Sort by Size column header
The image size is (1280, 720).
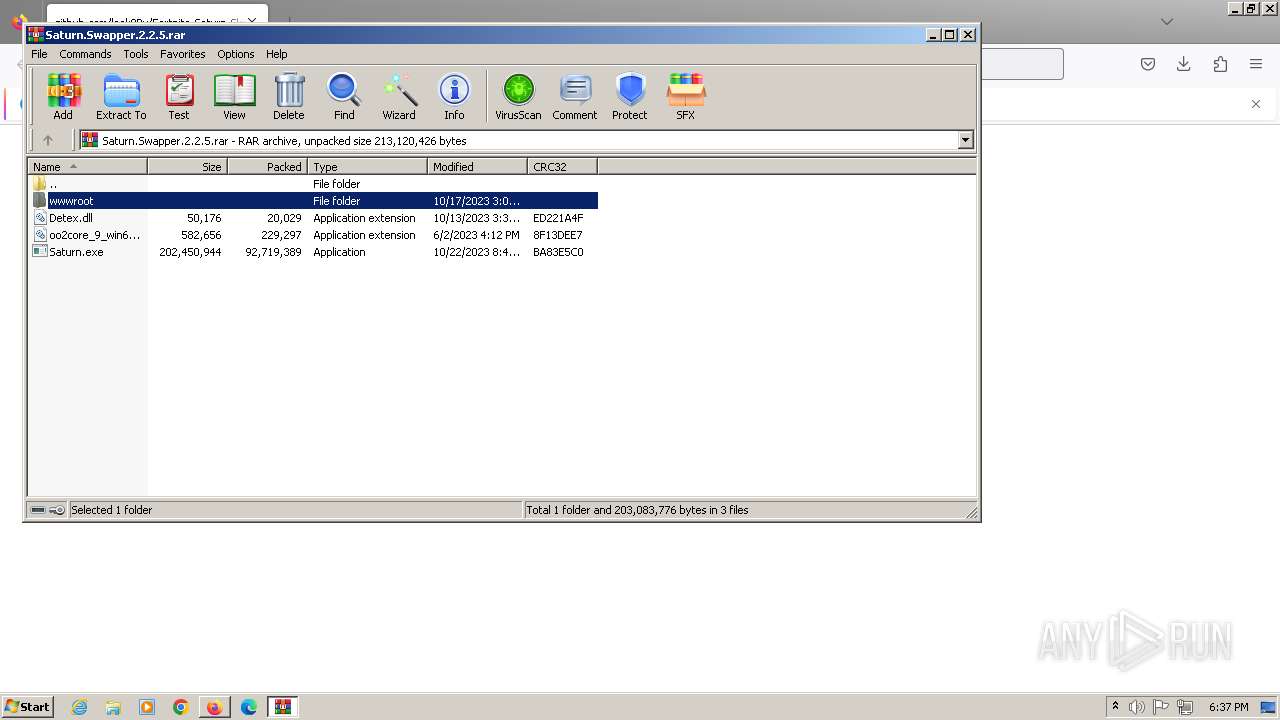coord(188,167)
